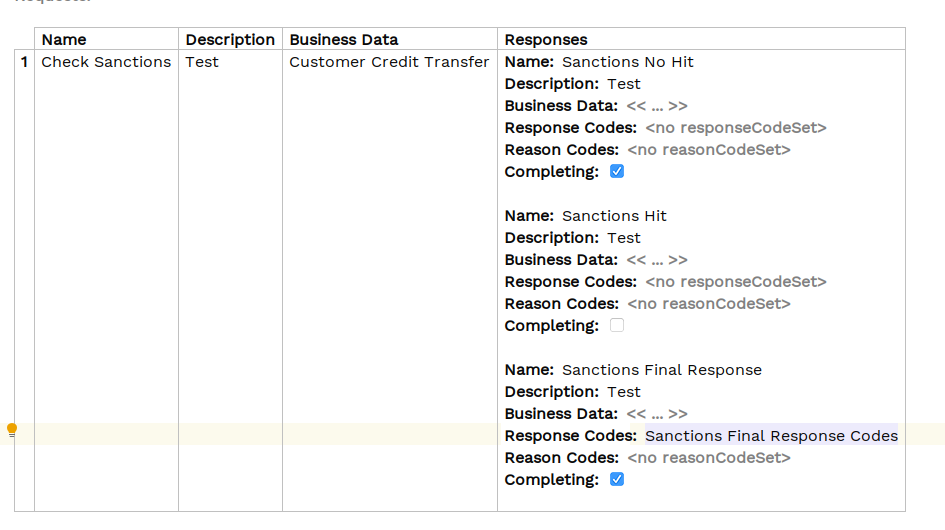The width and height of the screenshot is (945, 530).
Task: Click the request Description cell containing Test
Action: coord(202,62)
